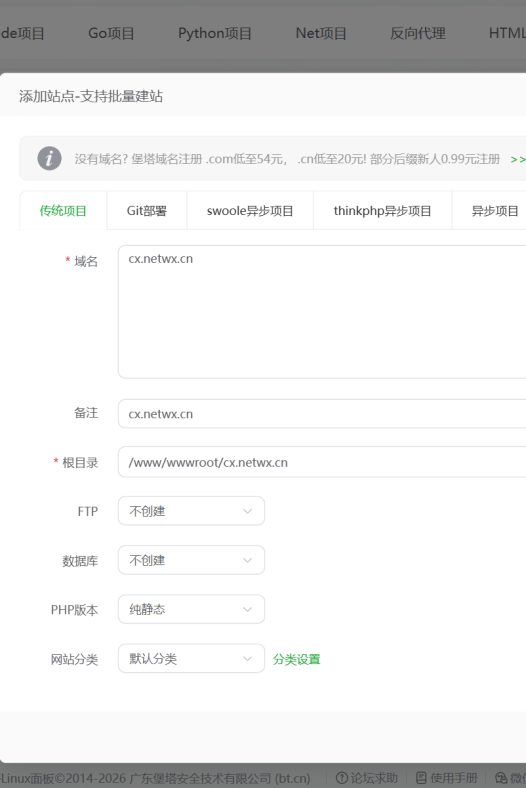Open the FTP dropdown set to 不创建
The width and height of the screenshot is (526, 788).
tap(191, 511)
